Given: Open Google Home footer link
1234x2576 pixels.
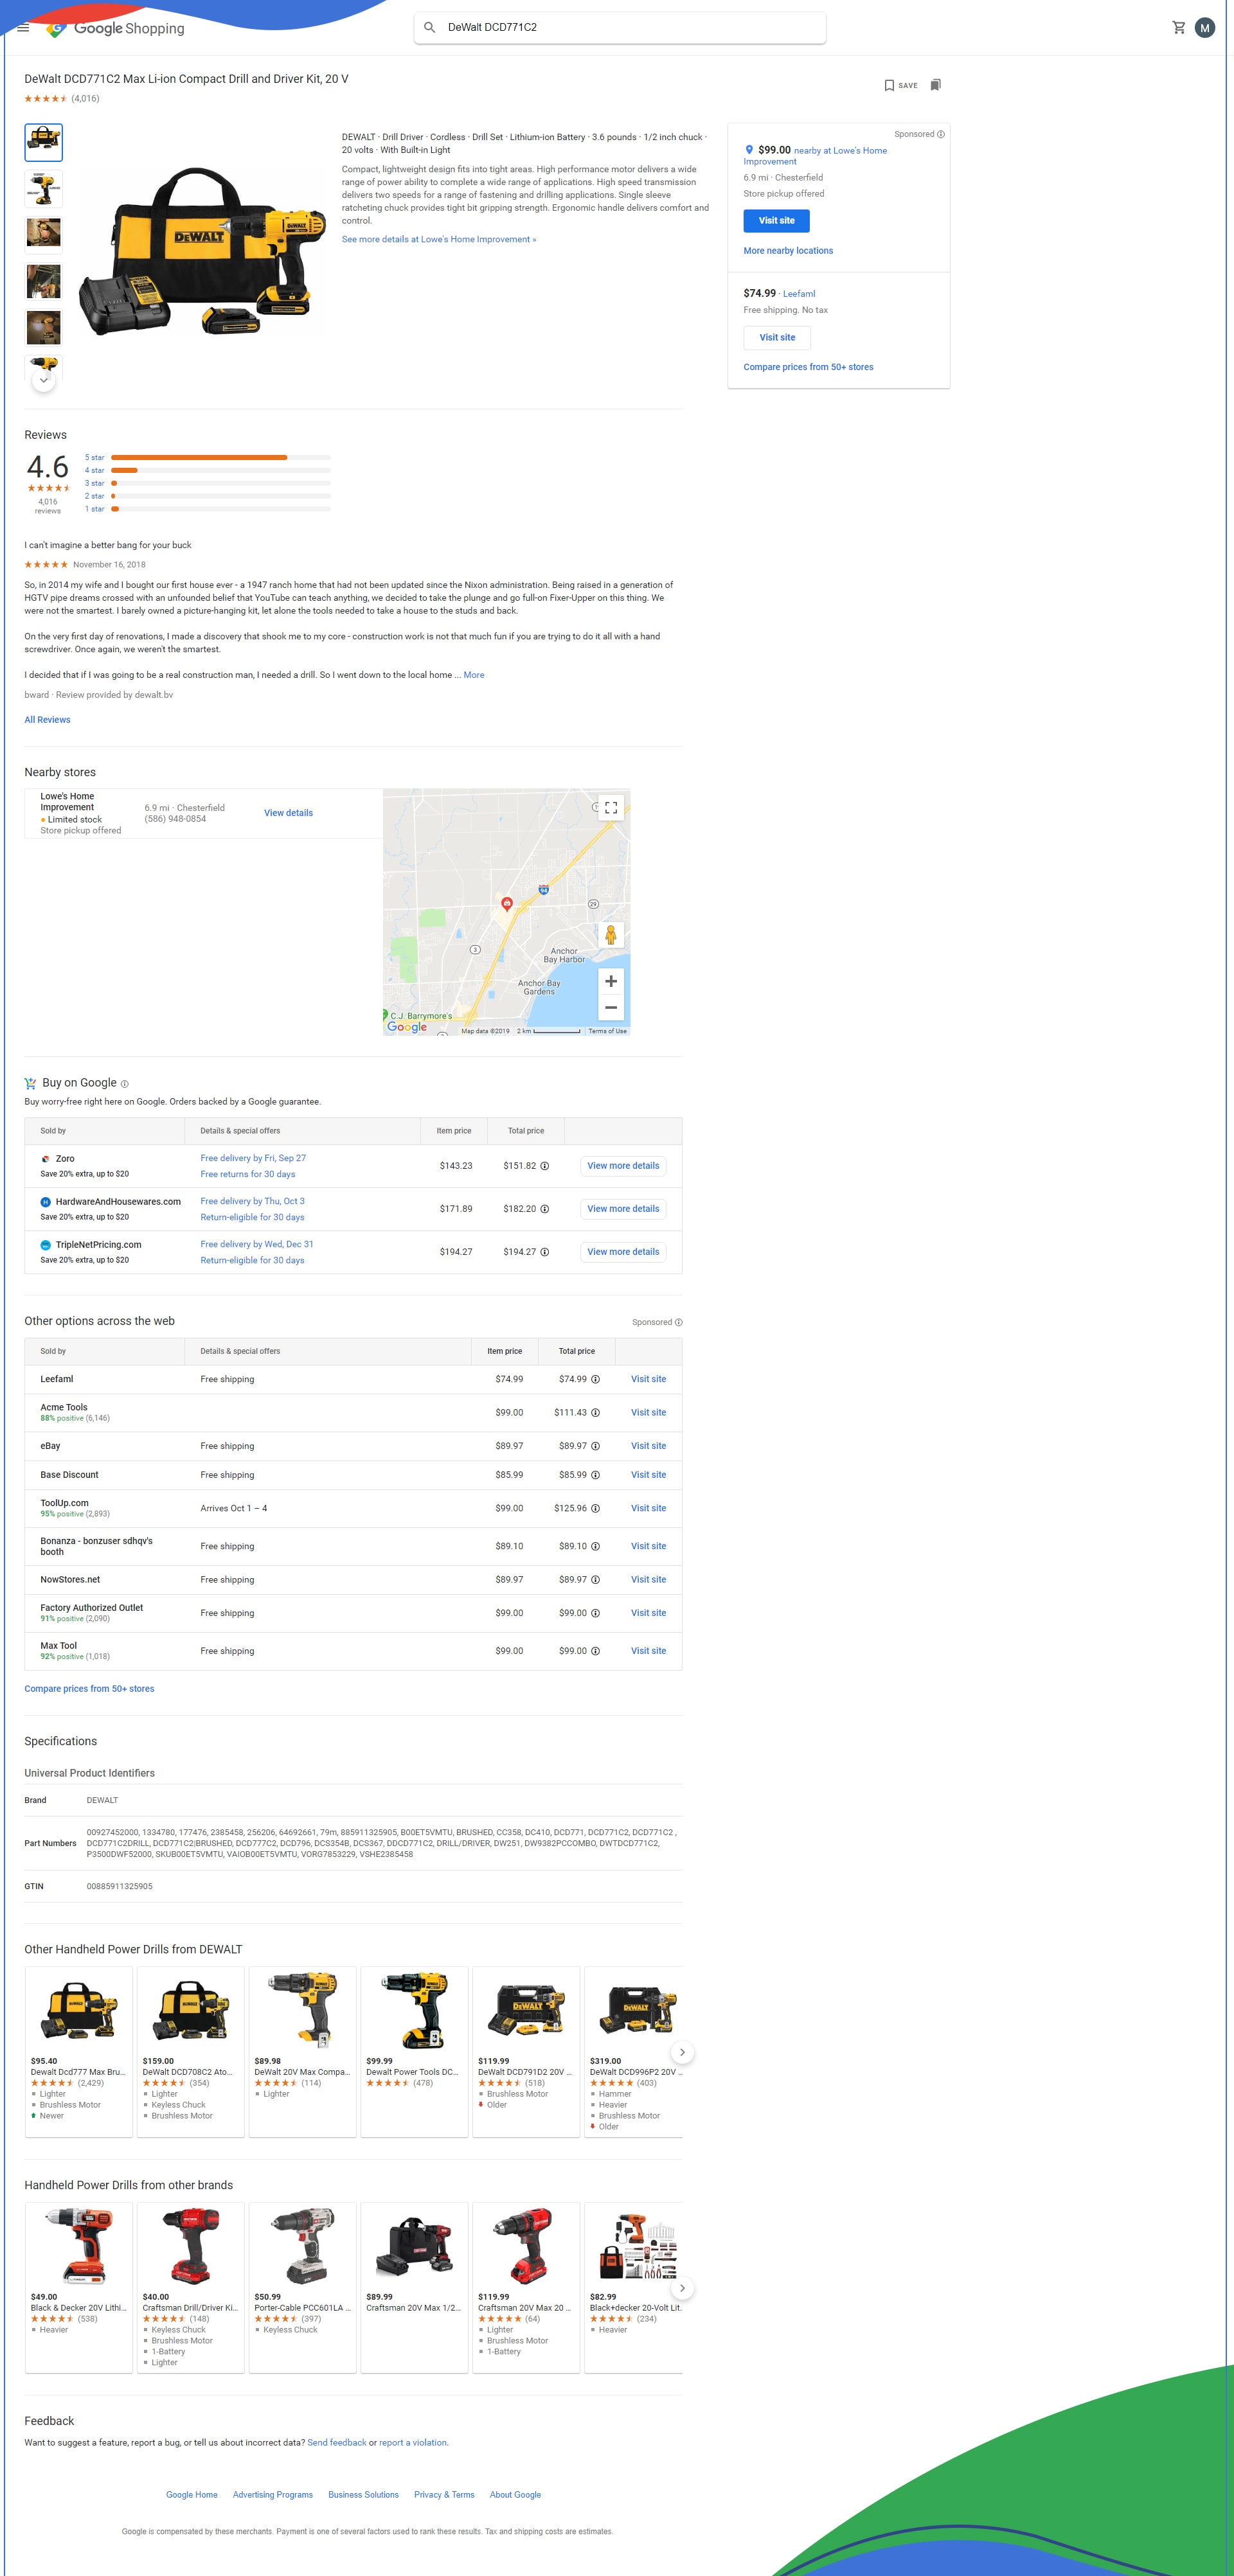Looking at the screenshot, I should tap(192, 2495).
